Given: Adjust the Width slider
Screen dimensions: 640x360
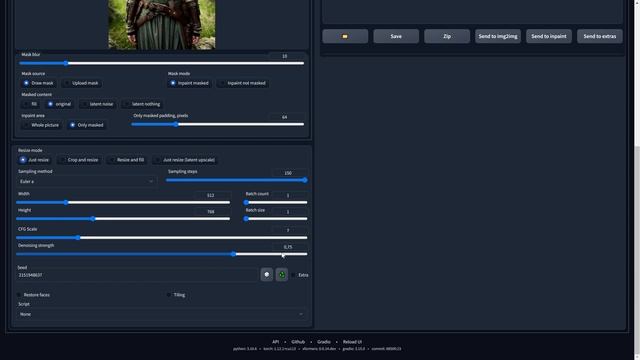Looking at the screenshot, I should tap(123, 202).
